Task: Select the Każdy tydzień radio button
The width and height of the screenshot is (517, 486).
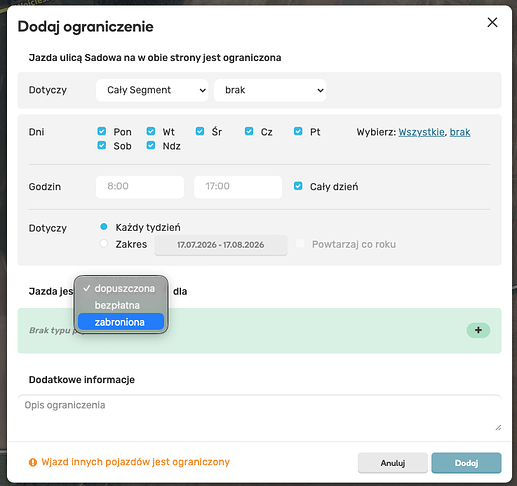Action: (104, 227)
